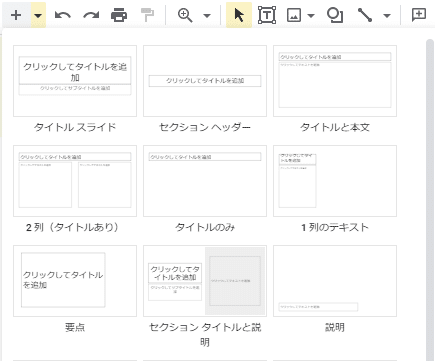
Task: Open the new slide layout dropdown arrow
Action: pyautogui.click(x=38, y=15)
